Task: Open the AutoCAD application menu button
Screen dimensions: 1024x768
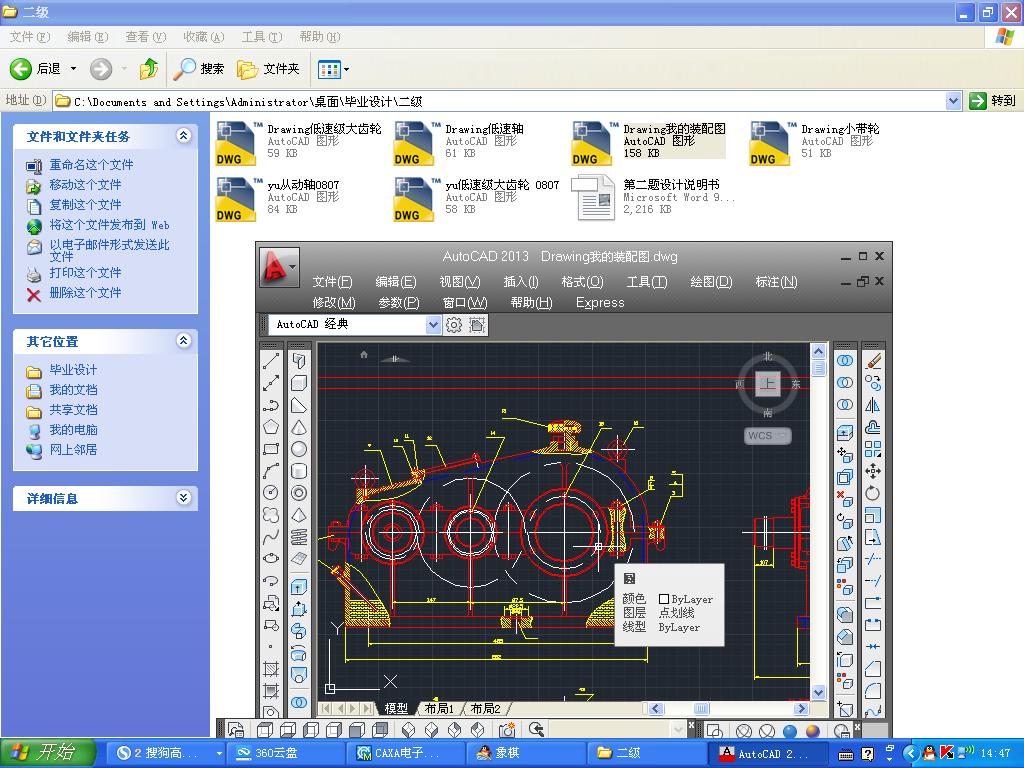Action: coord(278,267)
